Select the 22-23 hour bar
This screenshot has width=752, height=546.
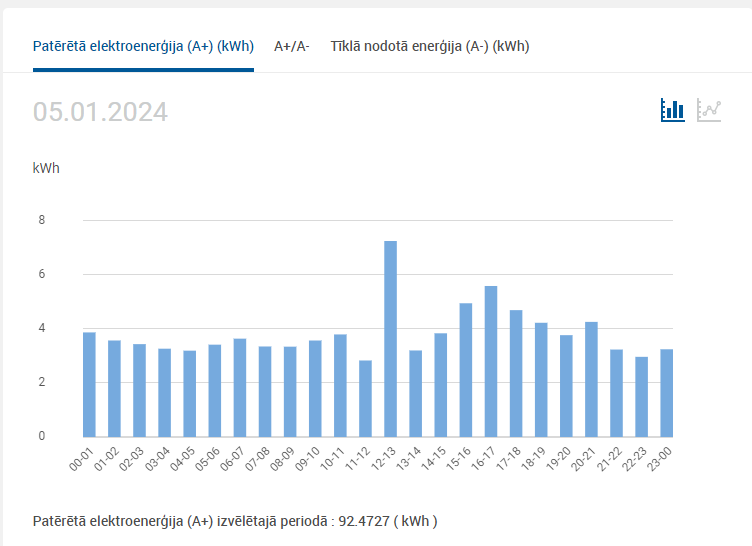(641, 397)
